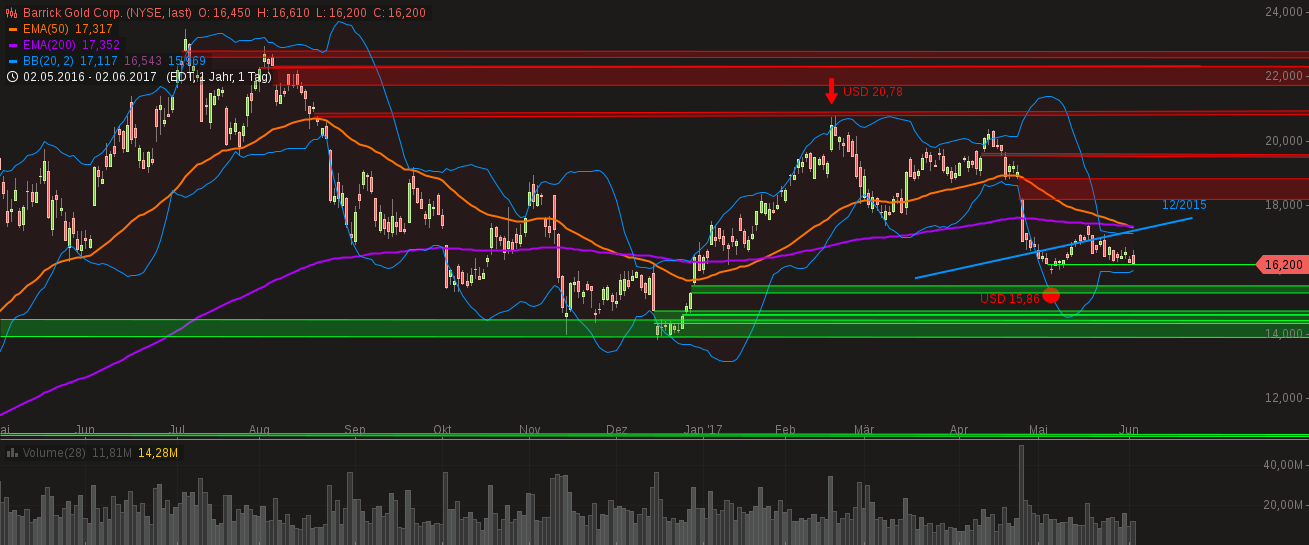
Task: Click the USD 15,86 annotation label
Action: [x=1010, y=299]
